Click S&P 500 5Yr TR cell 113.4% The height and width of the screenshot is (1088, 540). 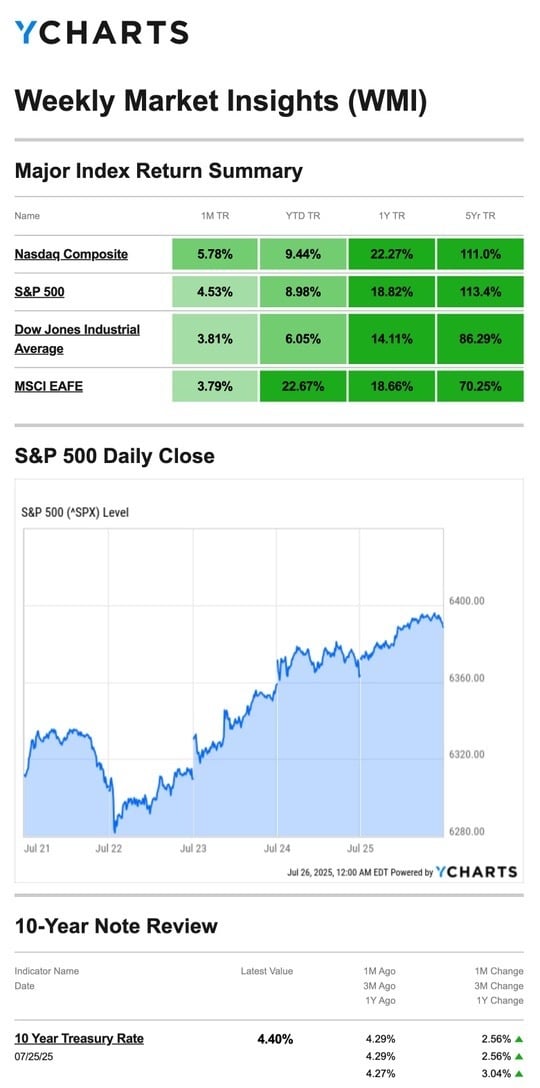[x=480, y=292]
